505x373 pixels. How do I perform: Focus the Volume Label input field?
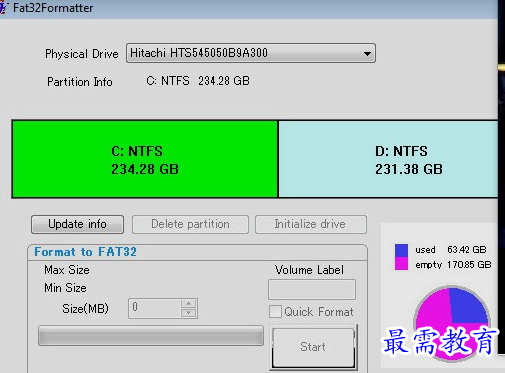(x=312, y=289)
